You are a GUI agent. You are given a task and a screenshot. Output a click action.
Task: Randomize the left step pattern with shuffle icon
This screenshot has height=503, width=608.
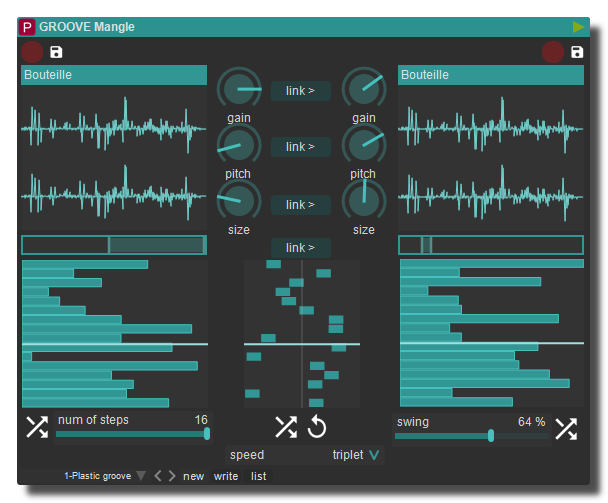click(x=37, y=428)
